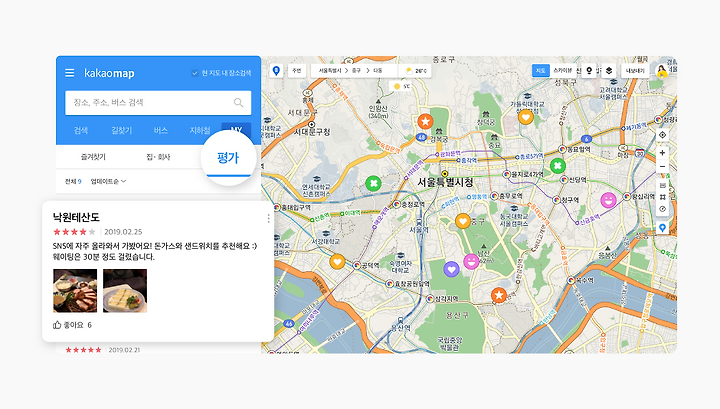
Task: Click the 주변 nearby button
Action: 297,71
